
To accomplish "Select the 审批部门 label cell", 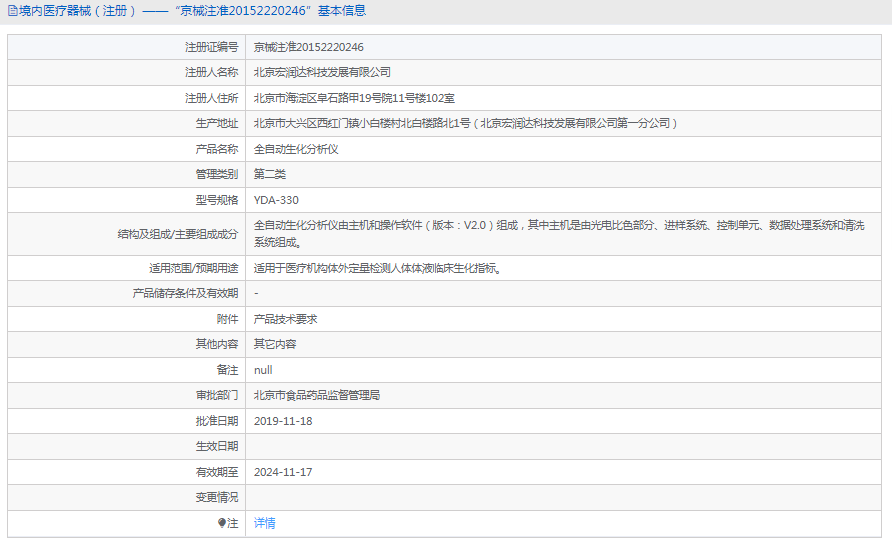I will [126, 395].
